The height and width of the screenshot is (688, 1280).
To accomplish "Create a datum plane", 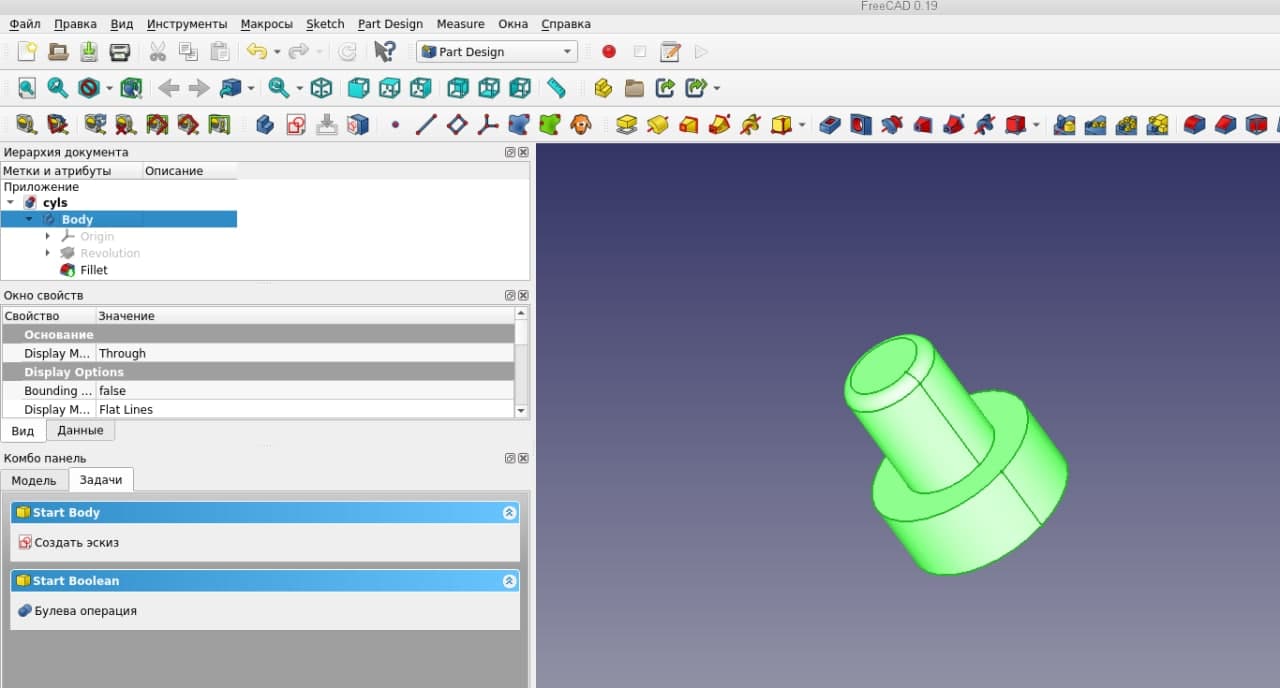I will click(457, 124).
